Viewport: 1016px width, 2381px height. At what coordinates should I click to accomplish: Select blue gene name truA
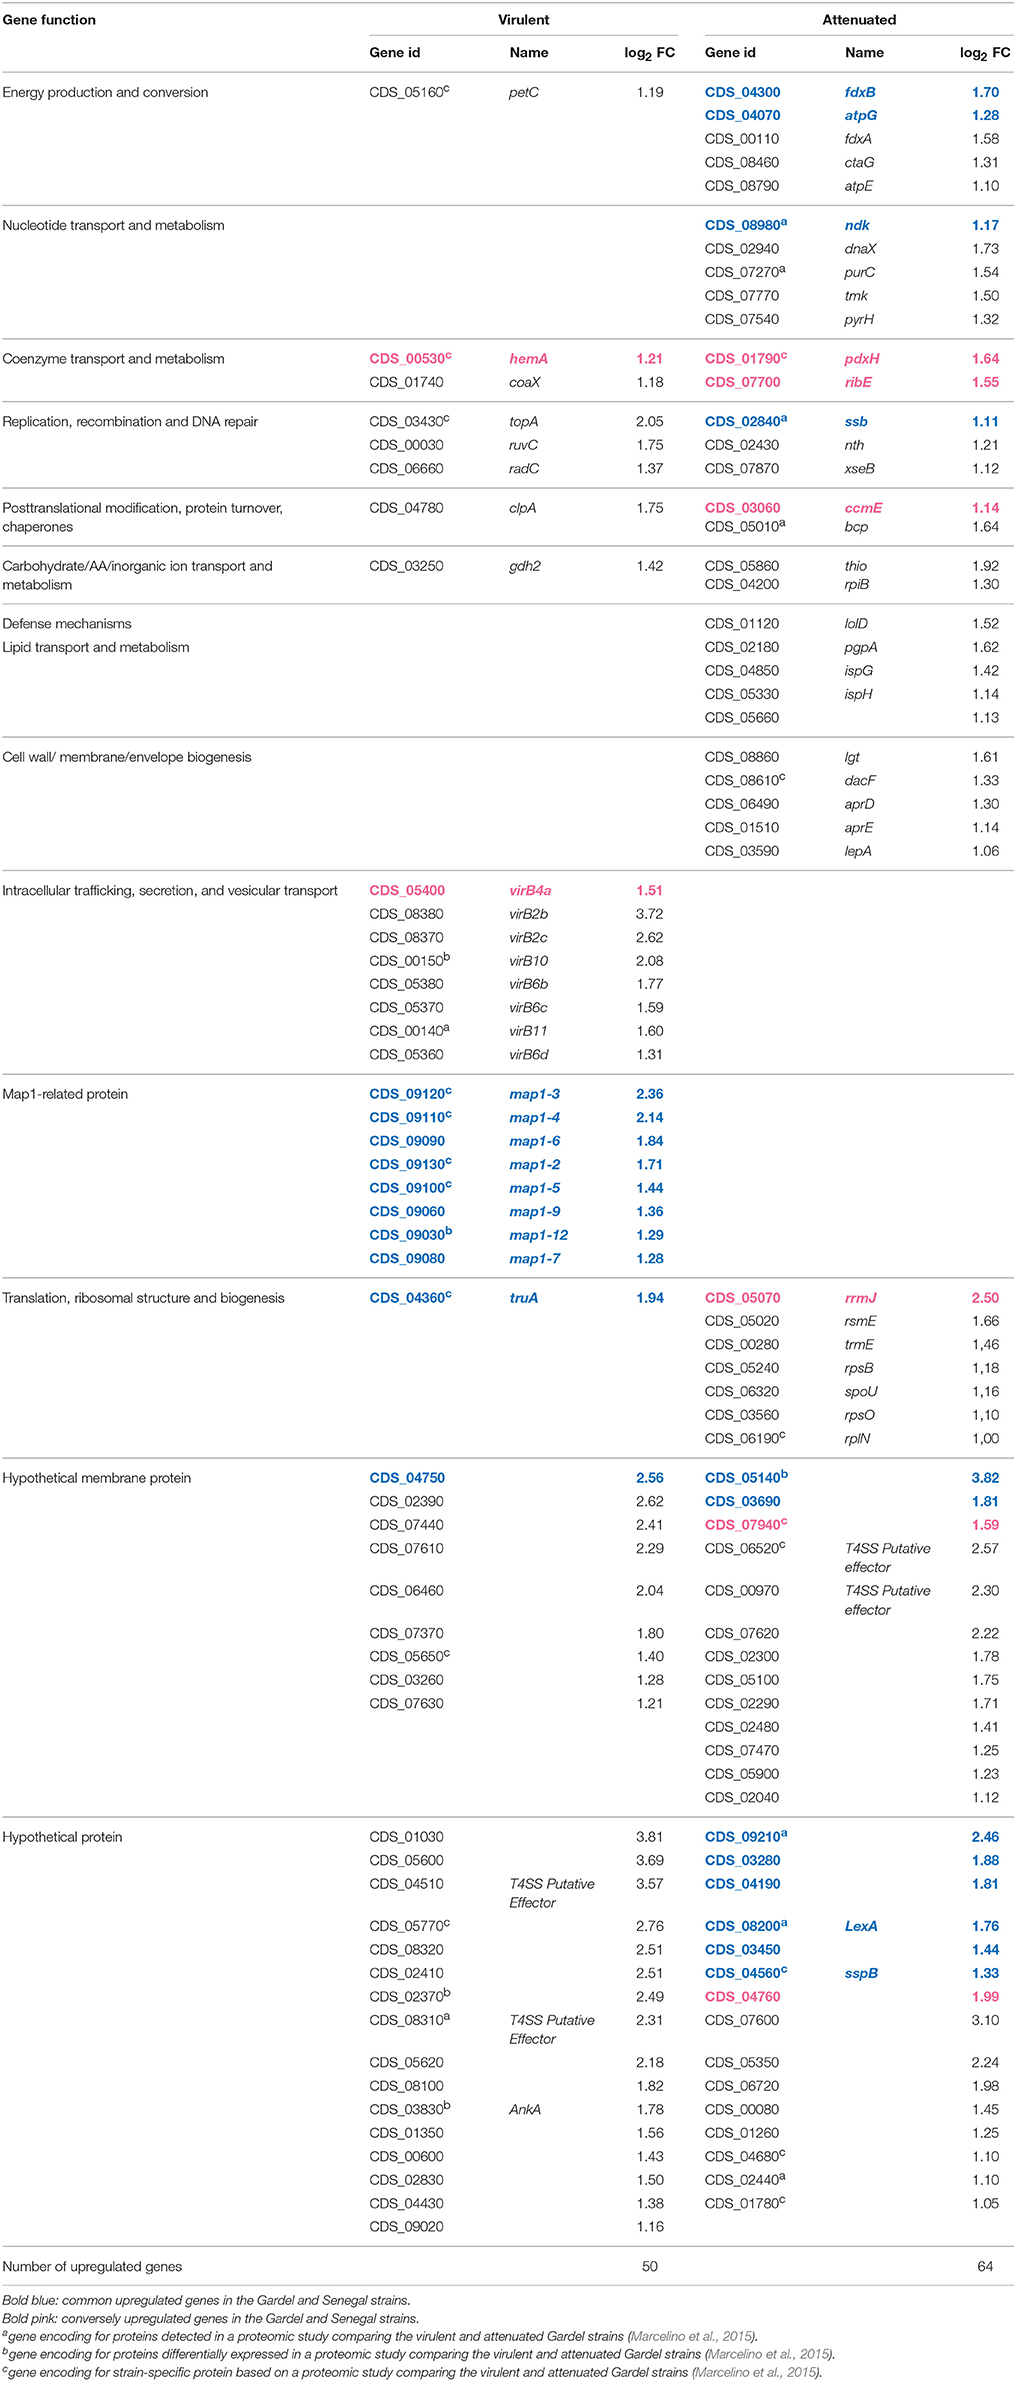click(524, 1298)
